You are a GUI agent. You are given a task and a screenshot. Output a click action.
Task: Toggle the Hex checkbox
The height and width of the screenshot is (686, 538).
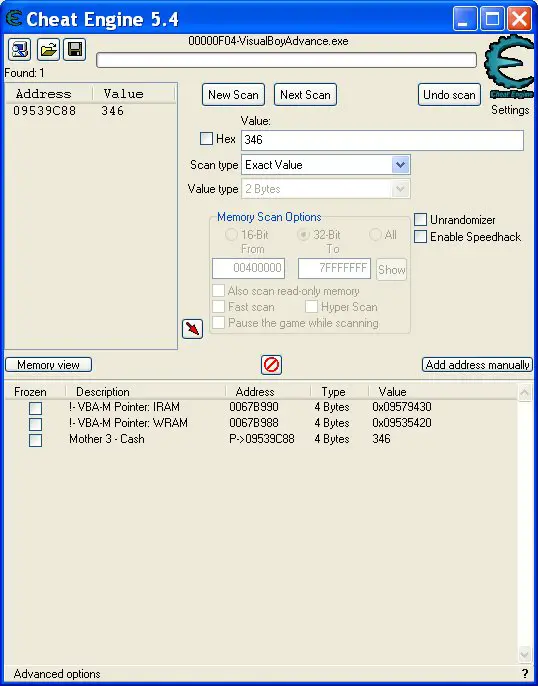(206, 139)
